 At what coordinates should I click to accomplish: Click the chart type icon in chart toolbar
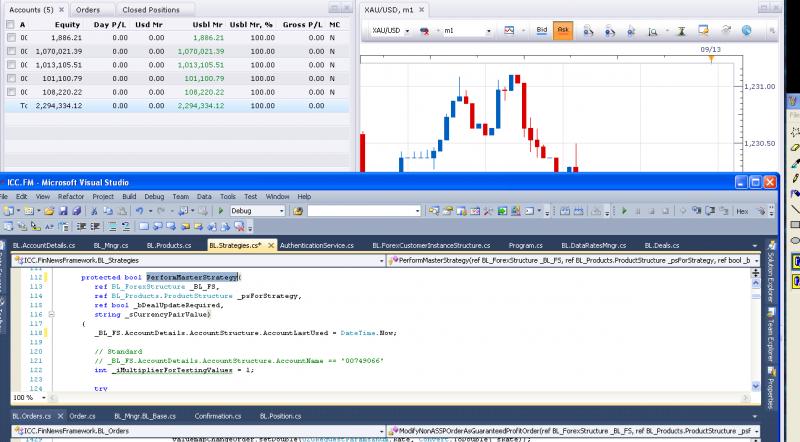pyautogui.click(x=509, y=31)
